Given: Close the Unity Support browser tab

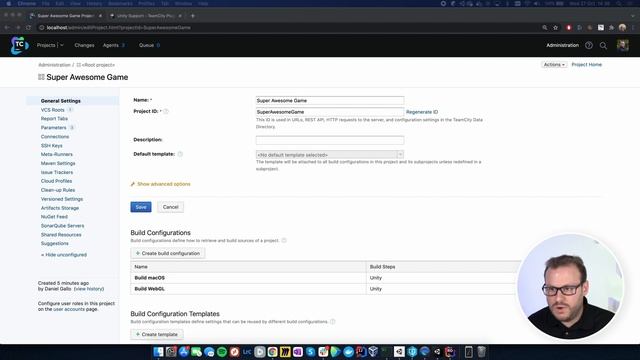Looking at the screenshot, I should [180, 16].
